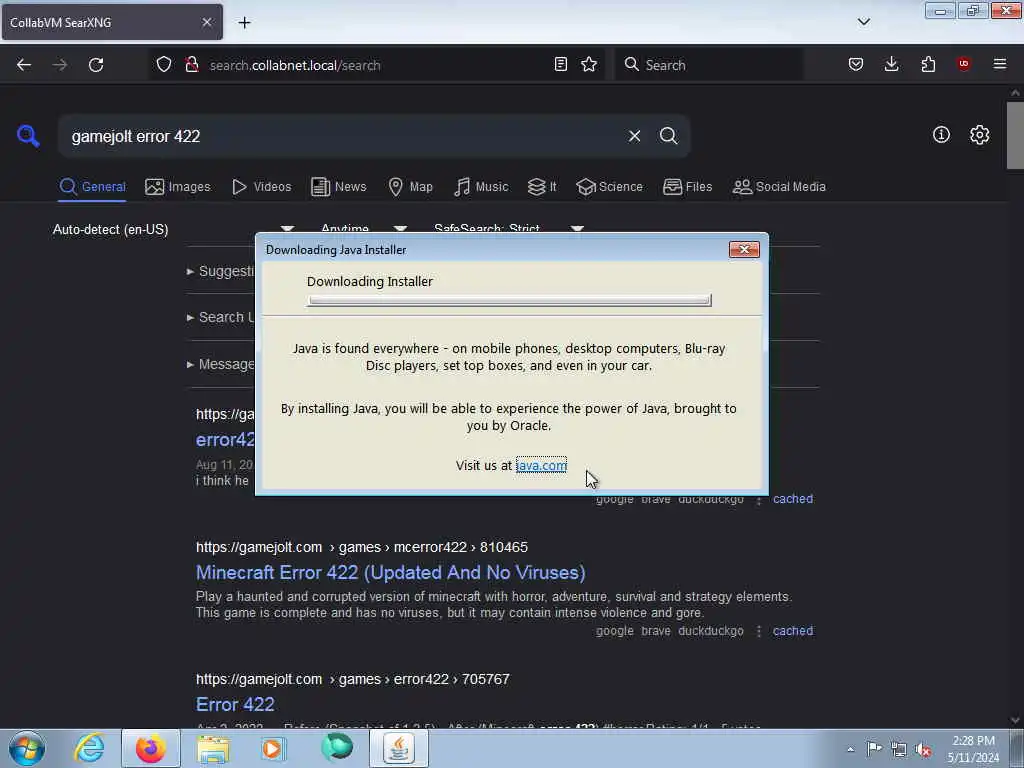Open the SearXNG about info icon

[941, 135]
